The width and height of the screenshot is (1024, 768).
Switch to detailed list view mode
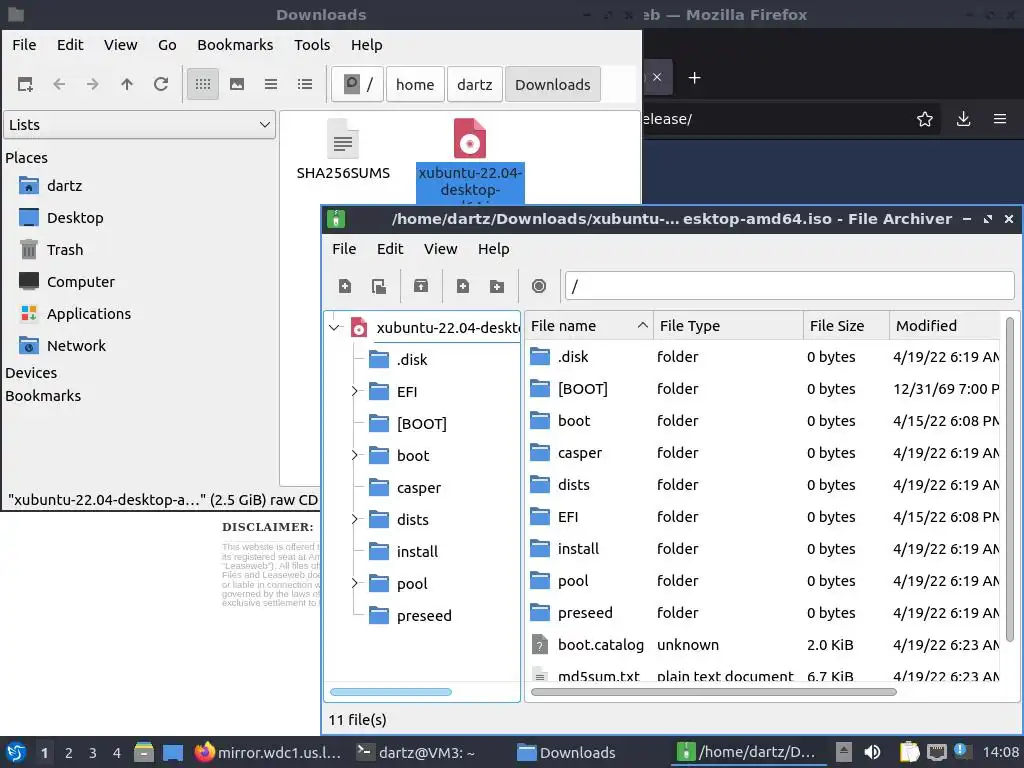click(x=304, y=84)
